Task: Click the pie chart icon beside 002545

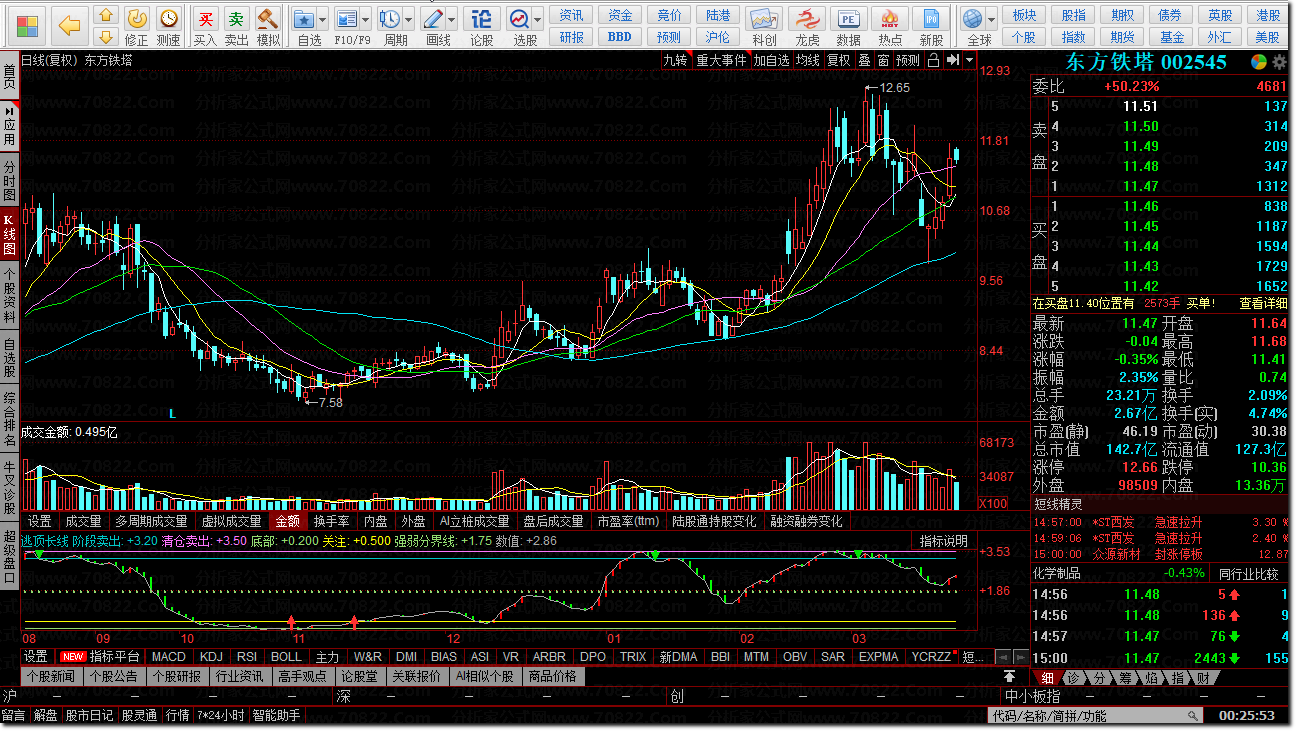Action: pos(1259,62)
